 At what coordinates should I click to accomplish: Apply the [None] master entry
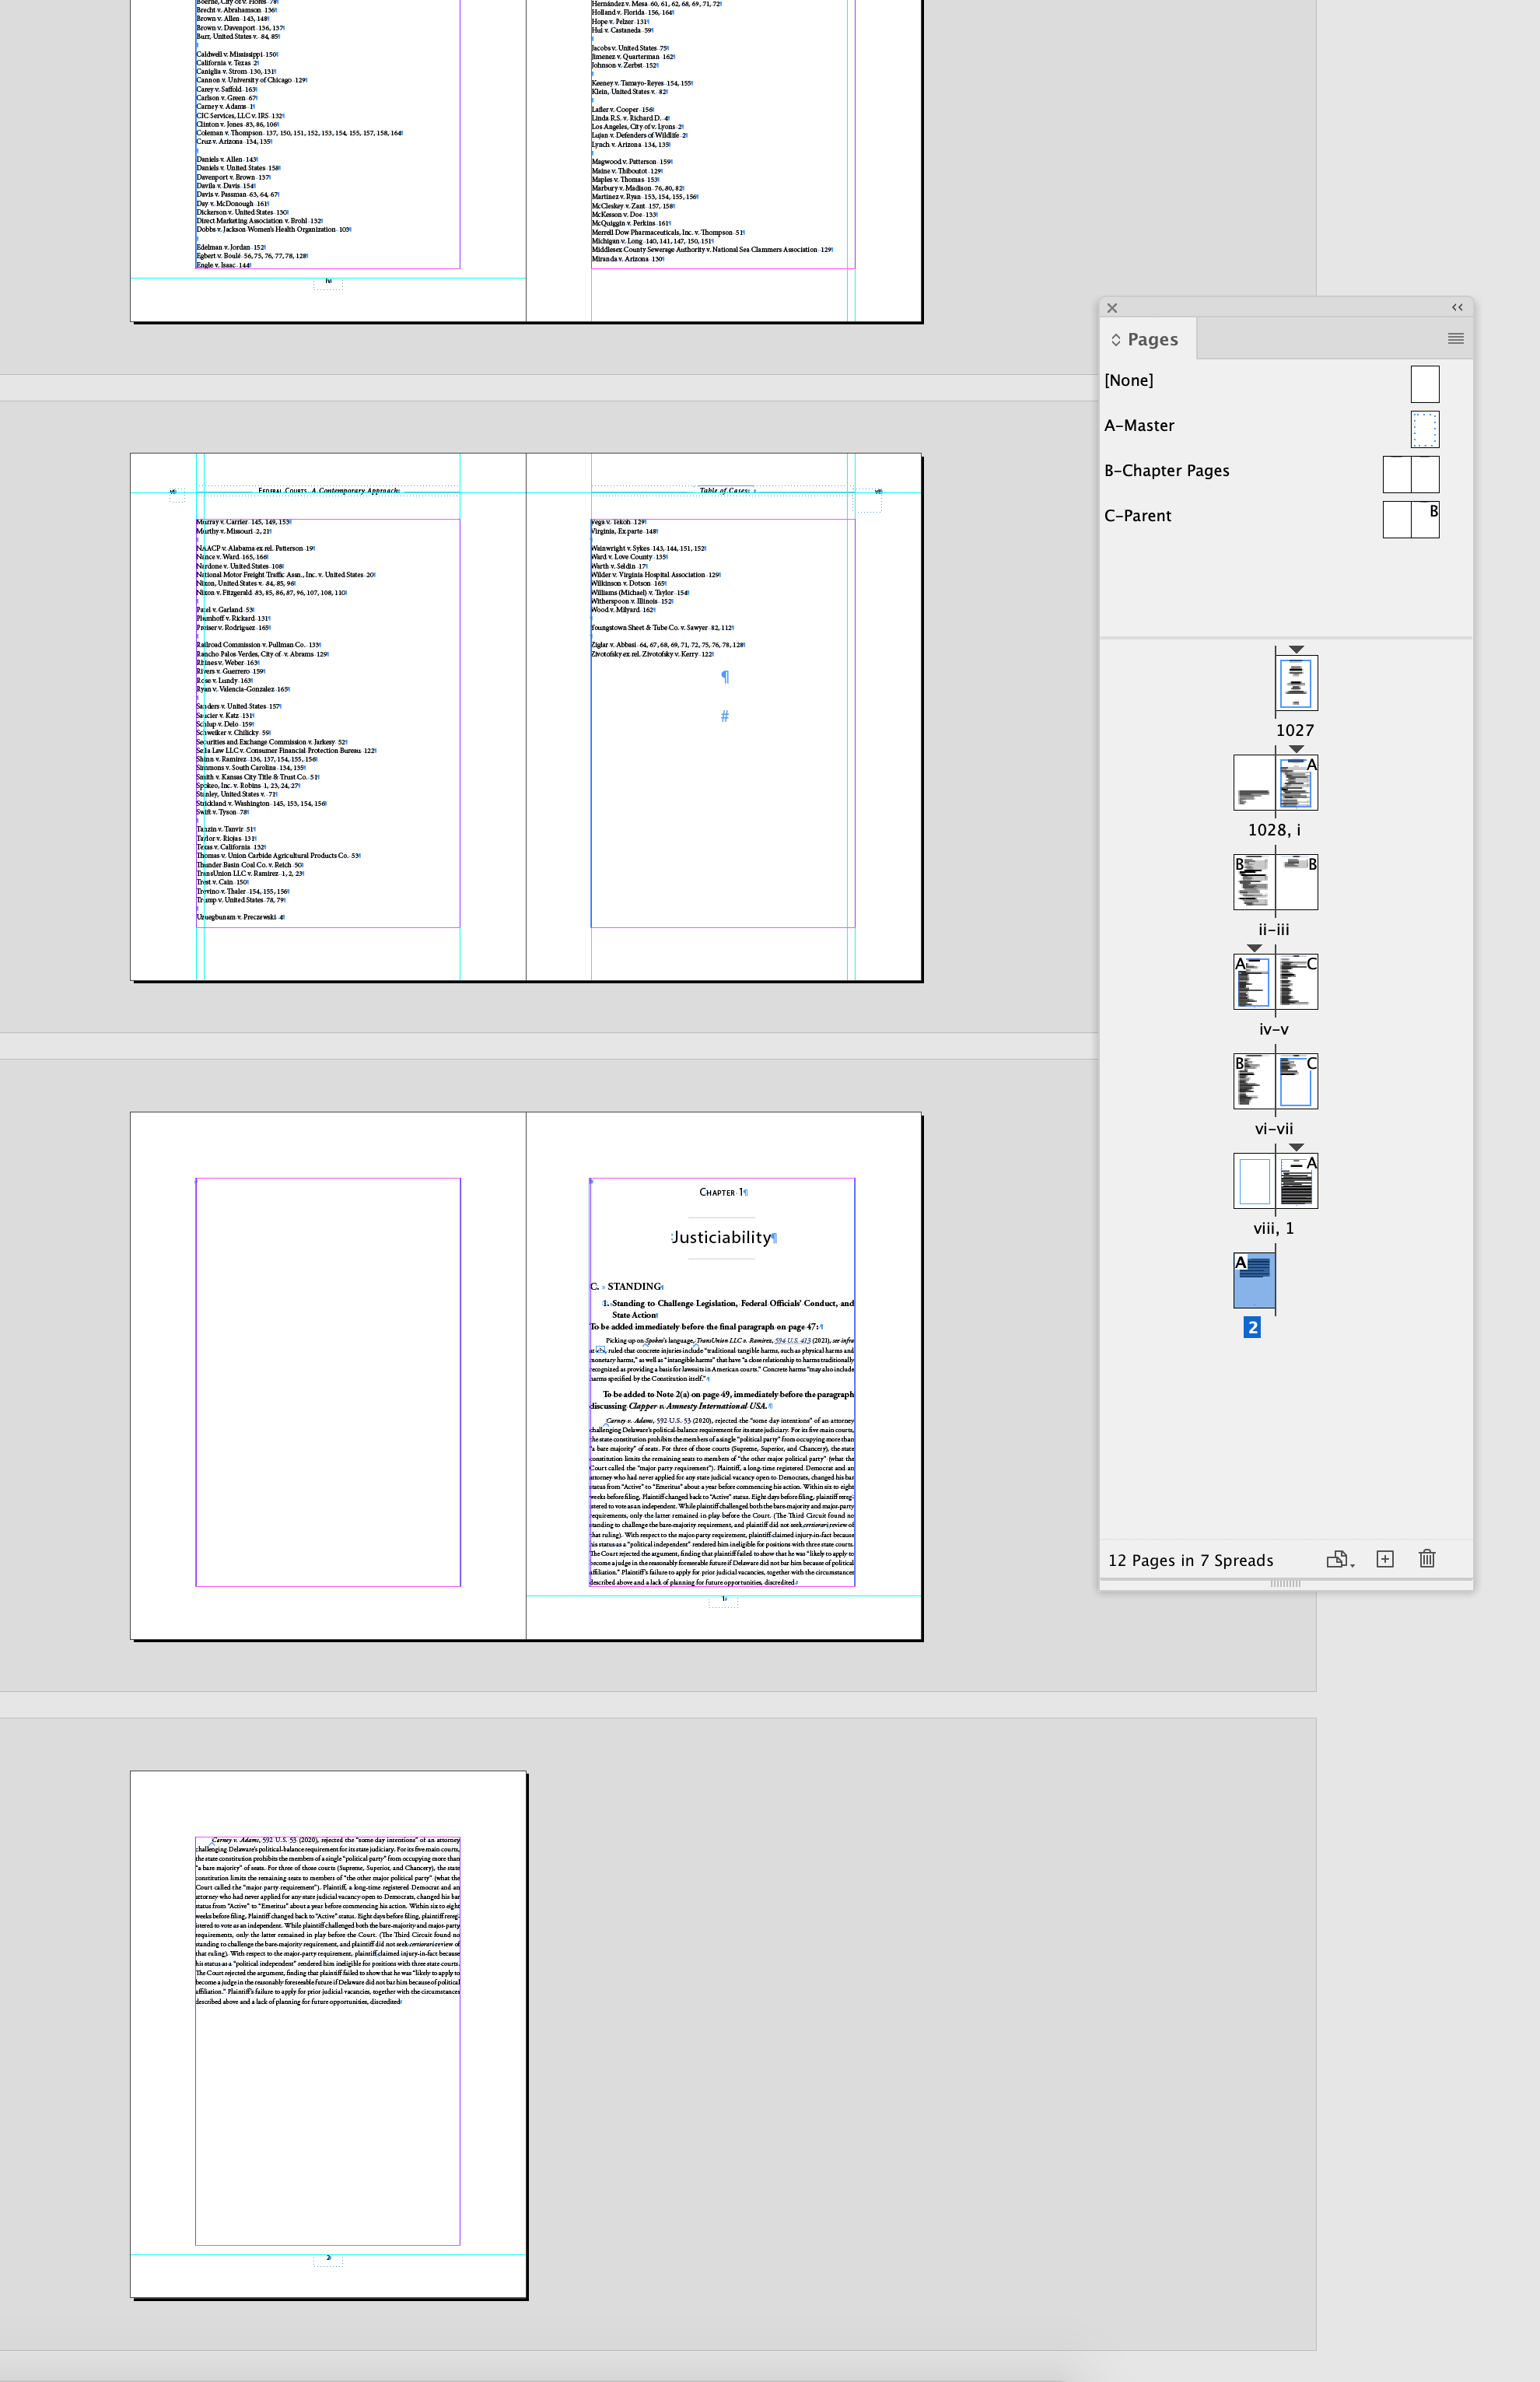click(1129, 380)
